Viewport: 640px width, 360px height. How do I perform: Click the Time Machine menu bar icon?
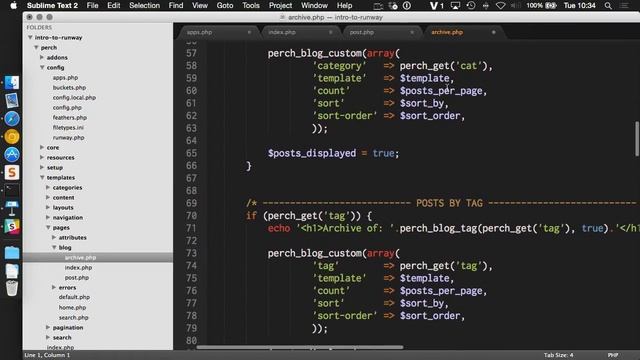tap(471, 5)
